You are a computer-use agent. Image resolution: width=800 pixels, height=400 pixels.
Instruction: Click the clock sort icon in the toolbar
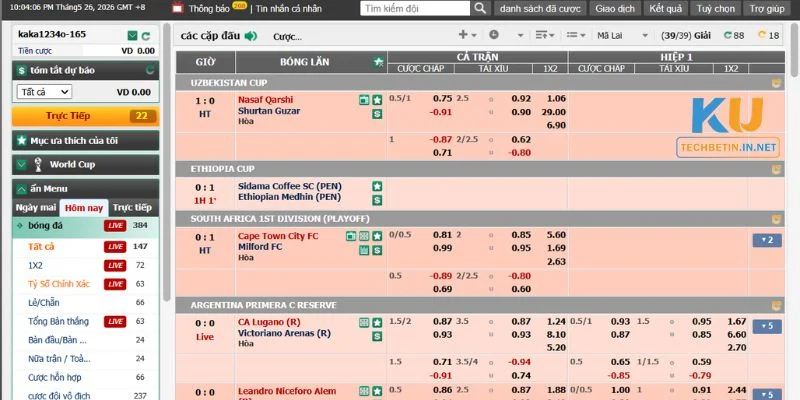[x=493, y=35]
